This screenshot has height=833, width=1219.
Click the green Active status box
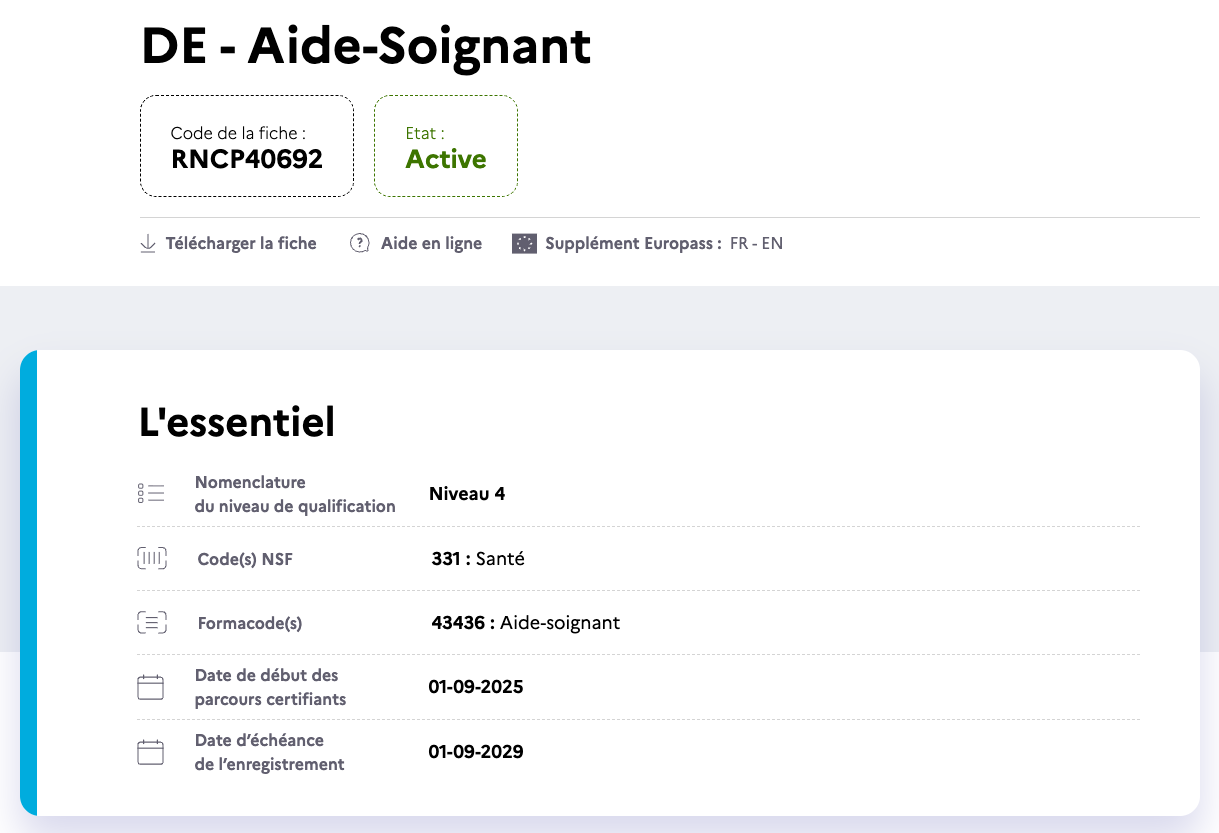pyautogui.click(x=446, y=147)
